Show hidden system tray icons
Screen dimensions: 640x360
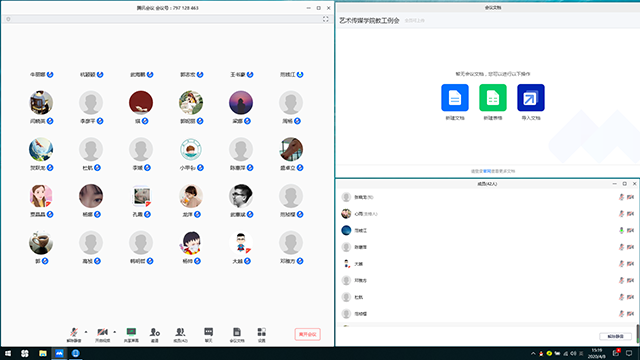tap(533, 353)
